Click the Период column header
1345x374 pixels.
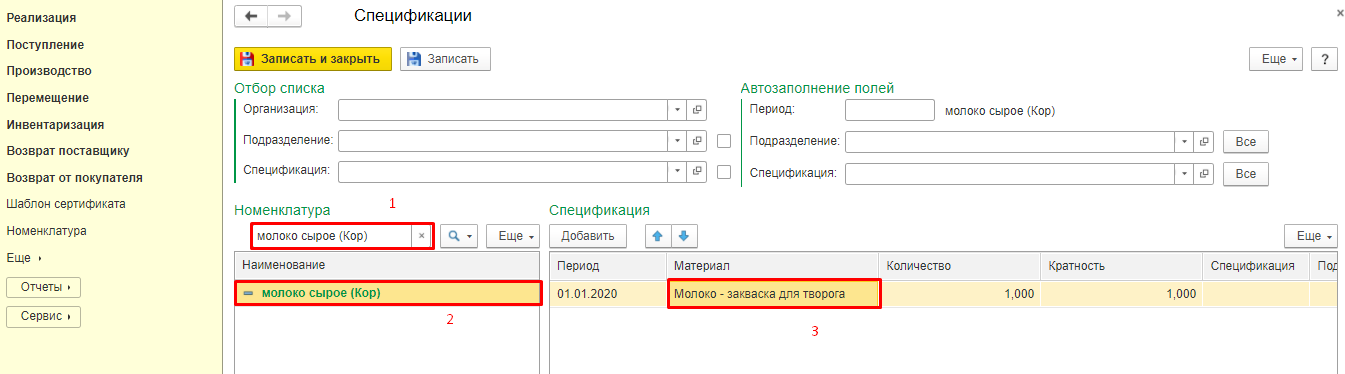tap(608, 266)
